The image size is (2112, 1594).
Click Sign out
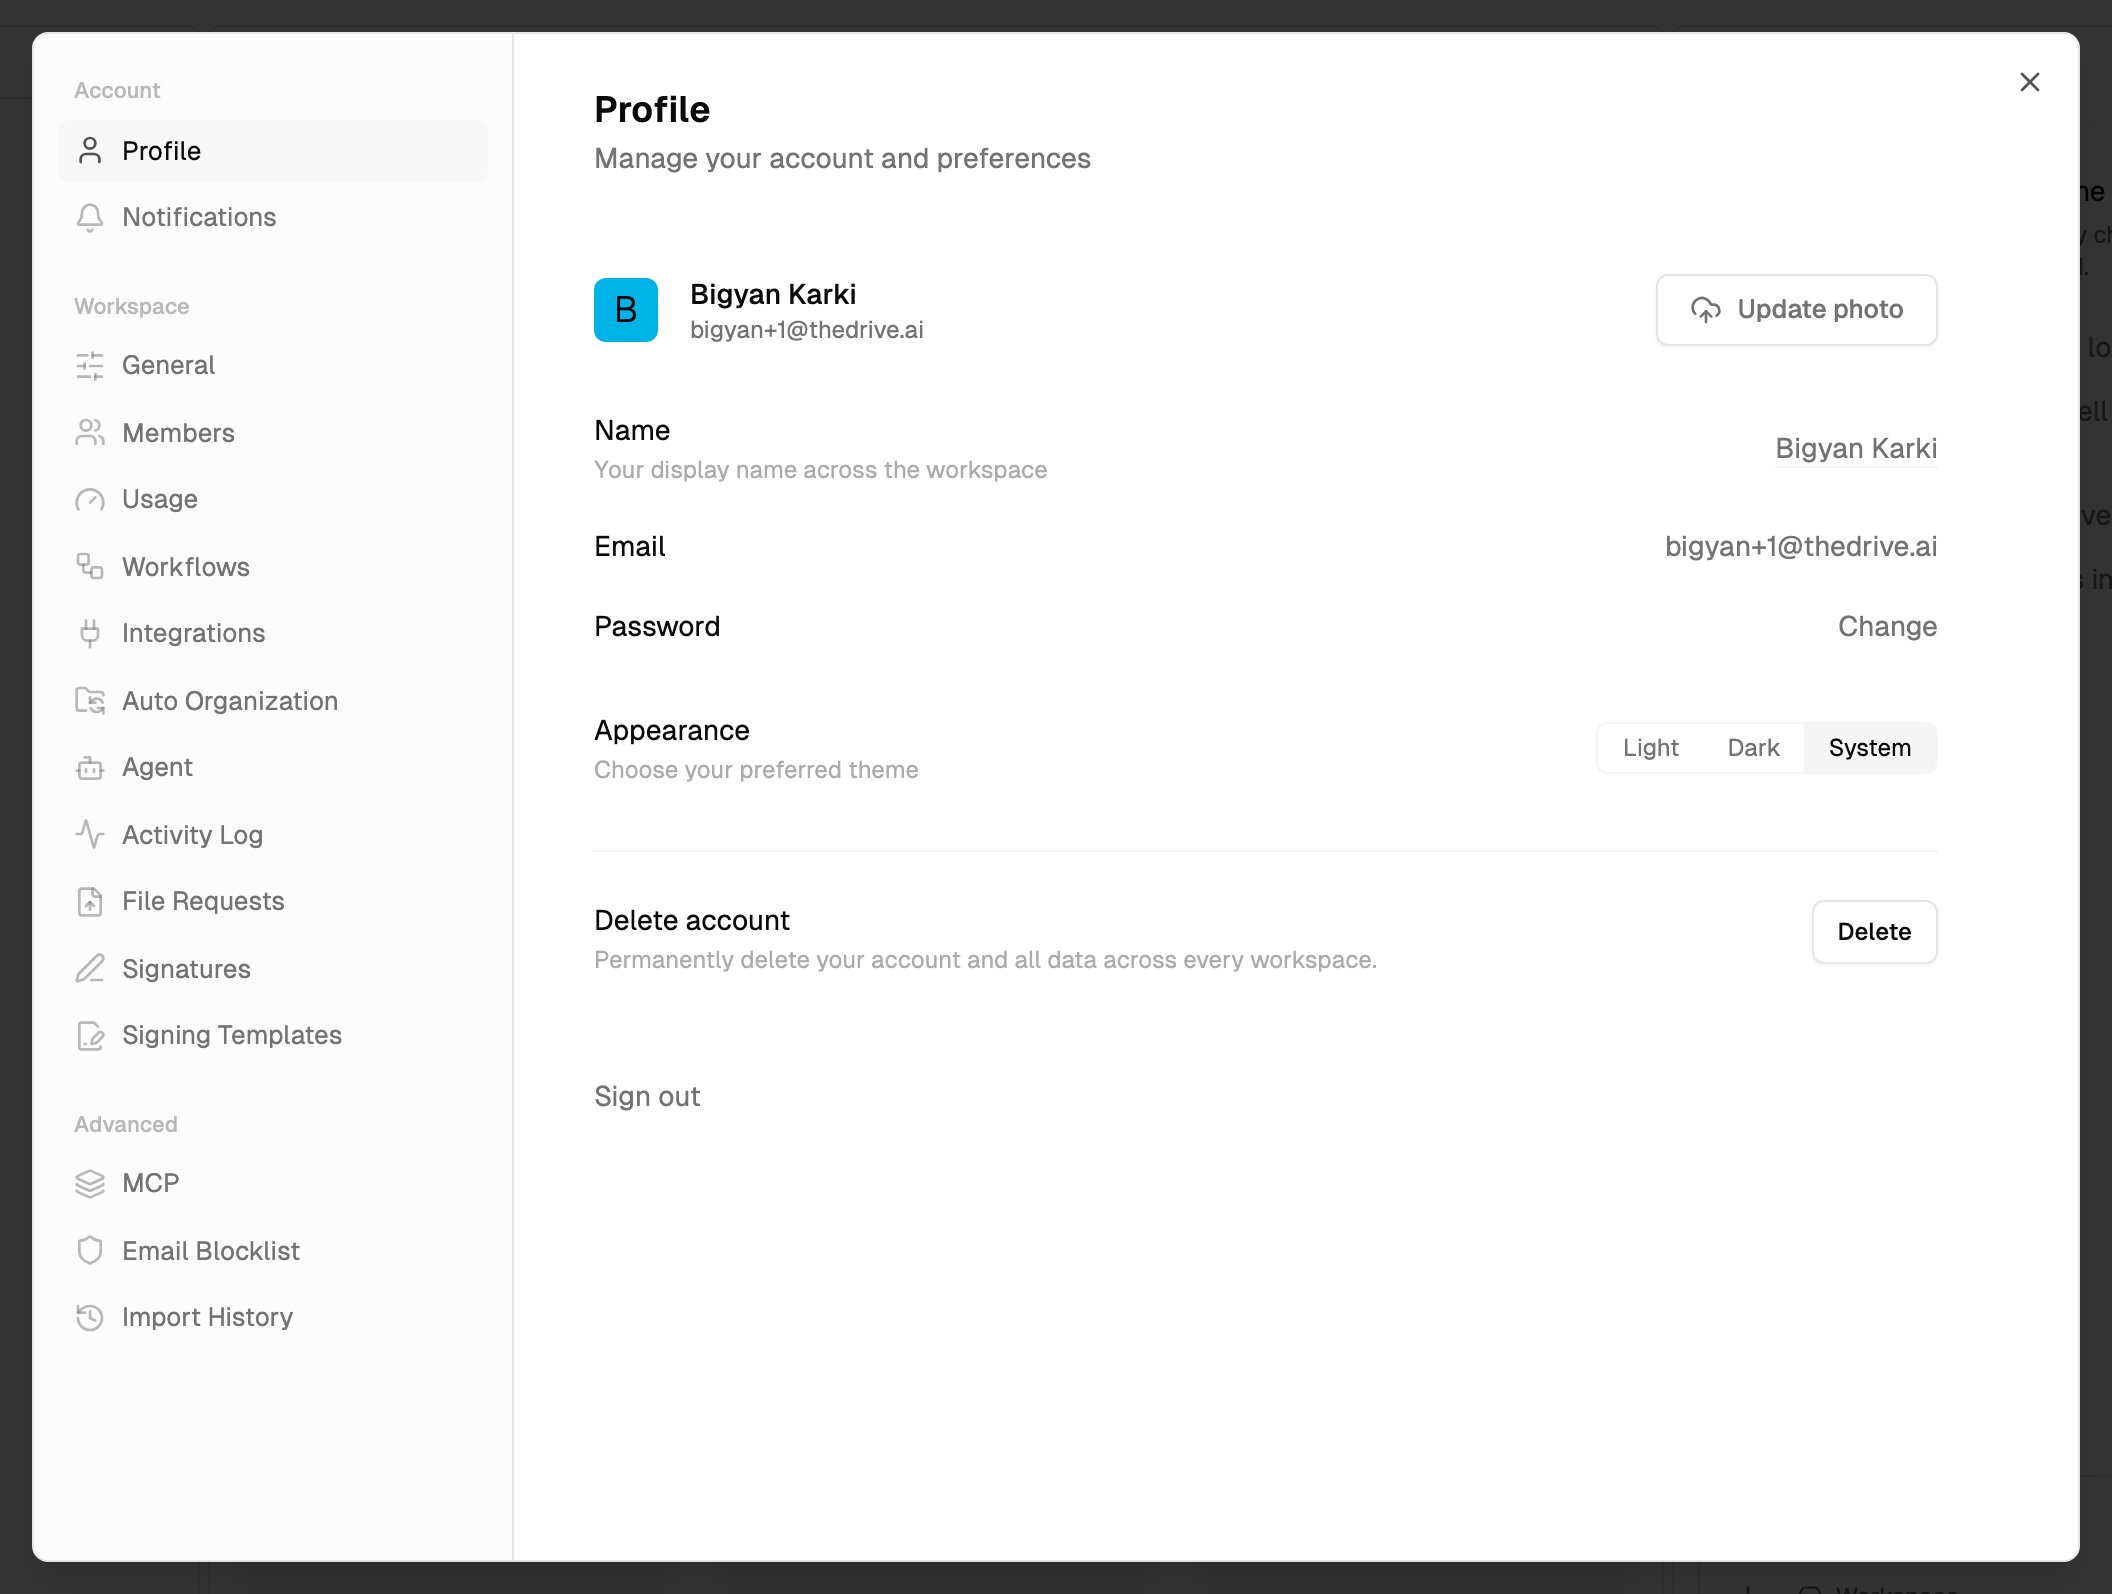pos(647,1096)
